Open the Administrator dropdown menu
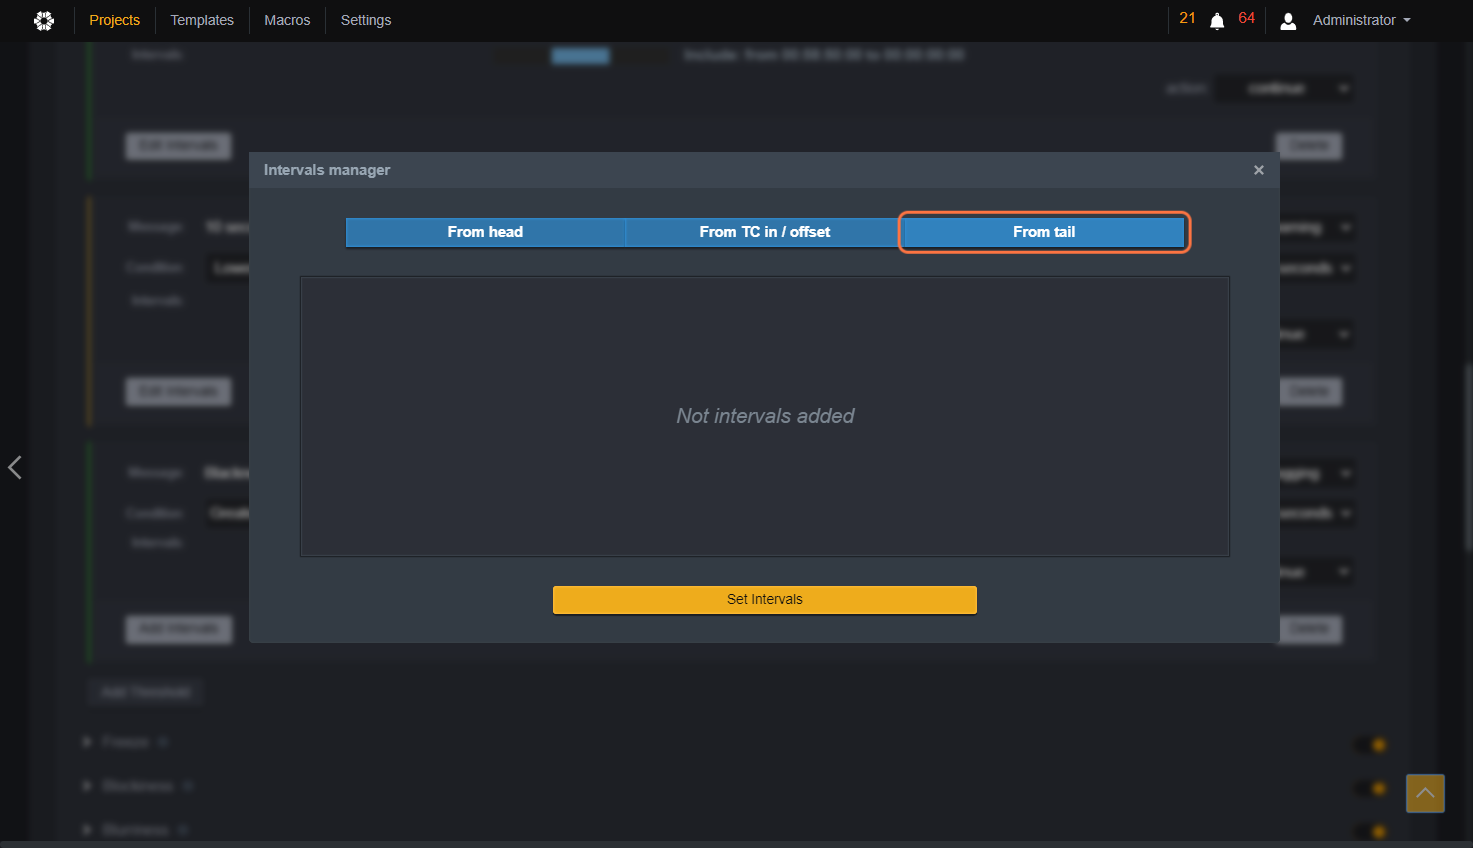The image size is (1473, 848). [1361, 20]
